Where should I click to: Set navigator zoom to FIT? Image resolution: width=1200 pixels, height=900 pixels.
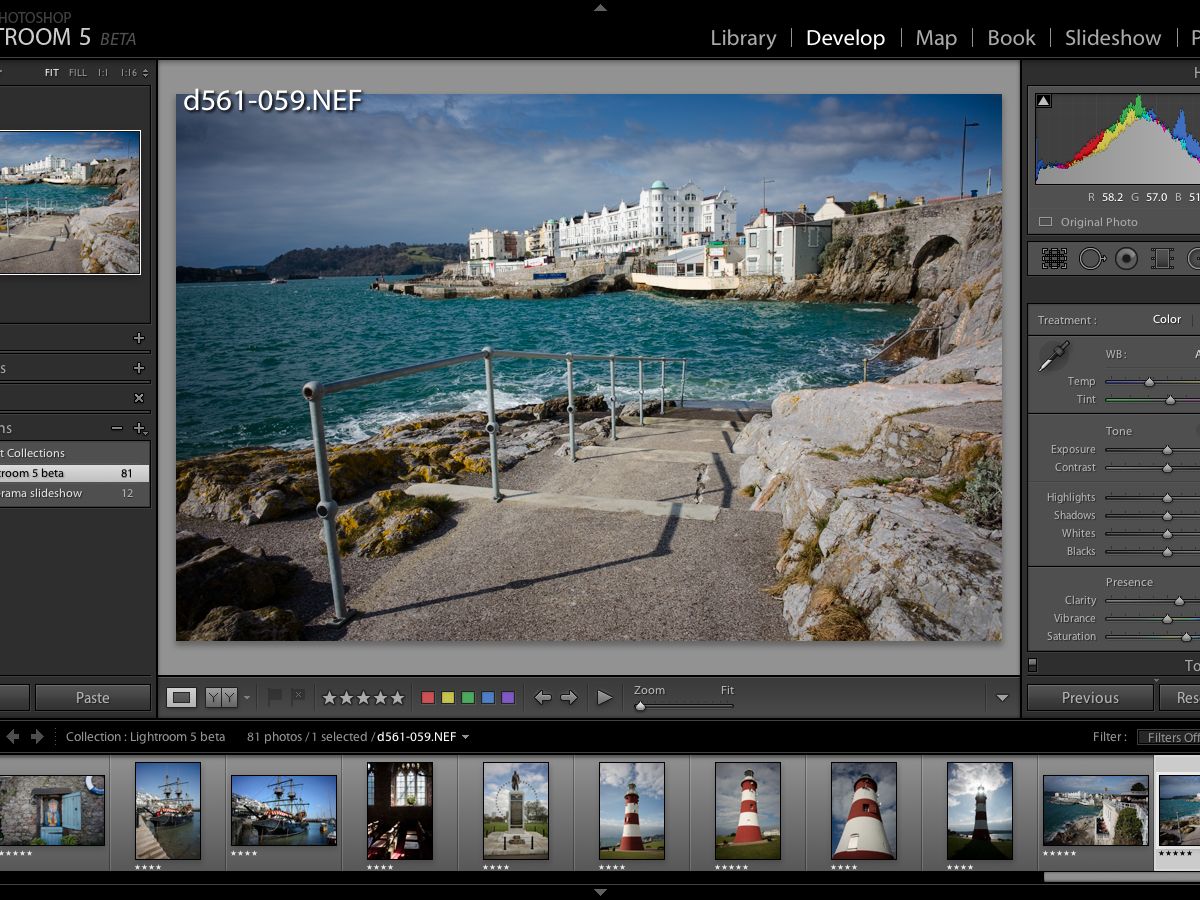(51, 73)
